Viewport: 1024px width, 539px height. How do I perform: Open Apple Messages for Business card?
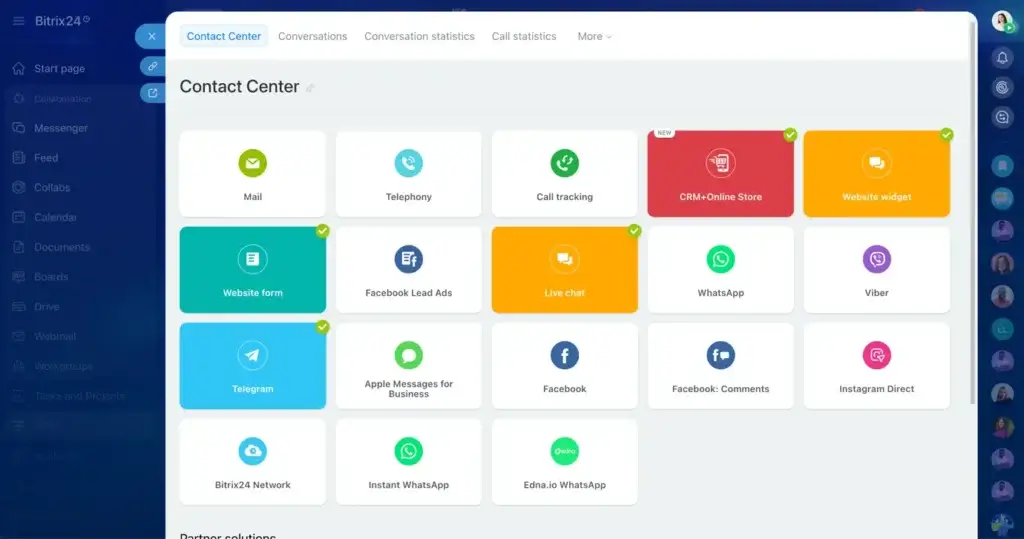(x=408, y=366)
